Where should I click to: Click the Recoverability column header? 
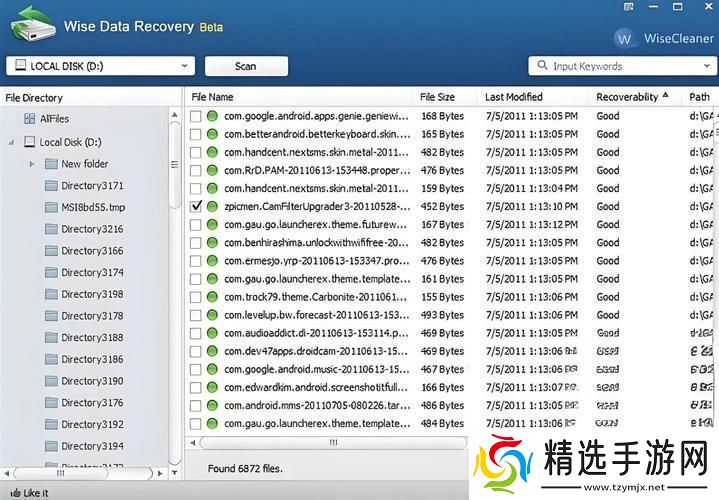click(627, 97)
